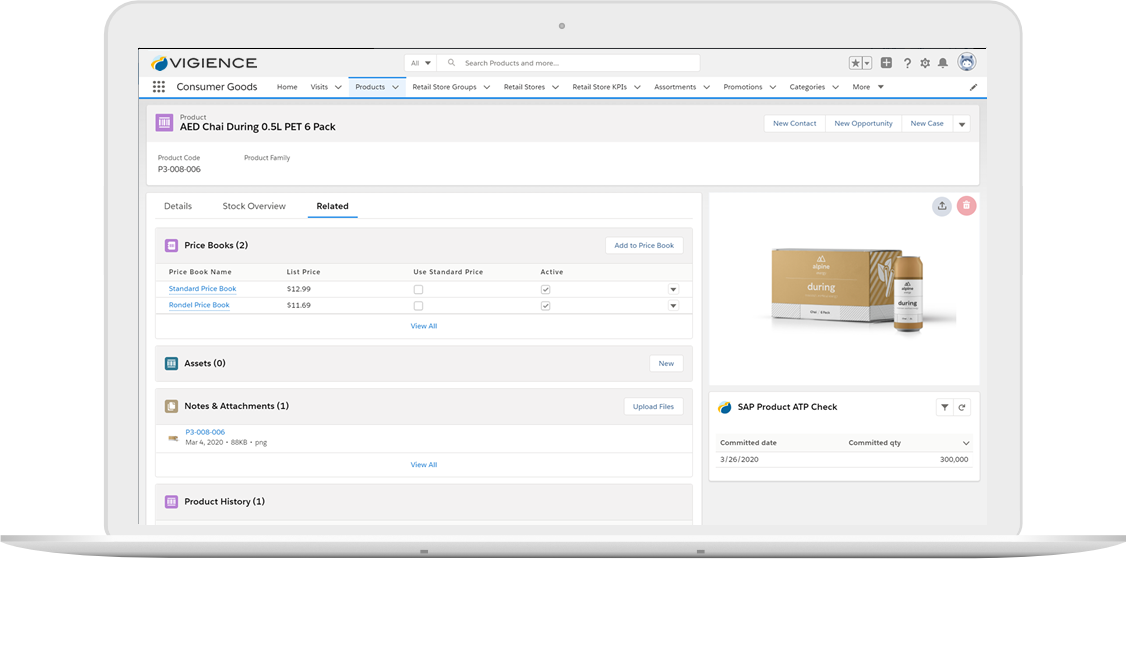The width and height of the screenshot is (1126, 650).
Task: Click the search magnifier icon
Action: pyautogui.click(x=452, y=63)
